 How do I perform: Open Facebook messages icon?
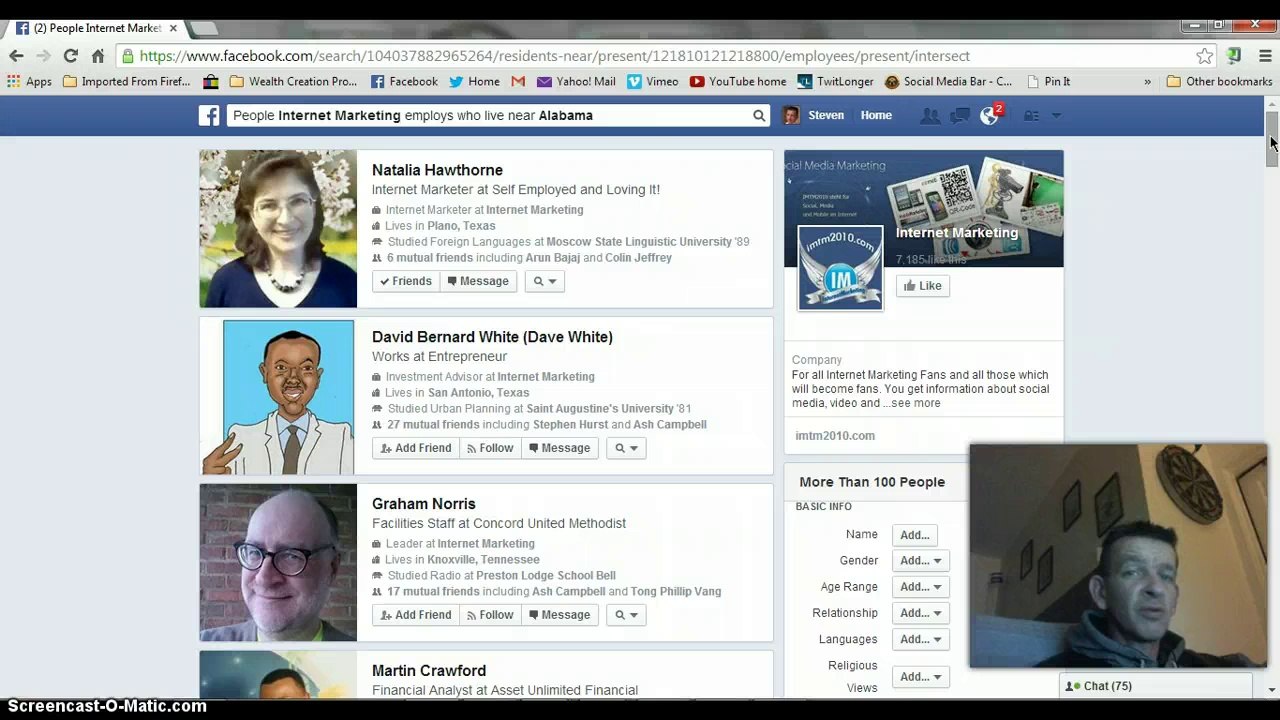pos(960,116)
